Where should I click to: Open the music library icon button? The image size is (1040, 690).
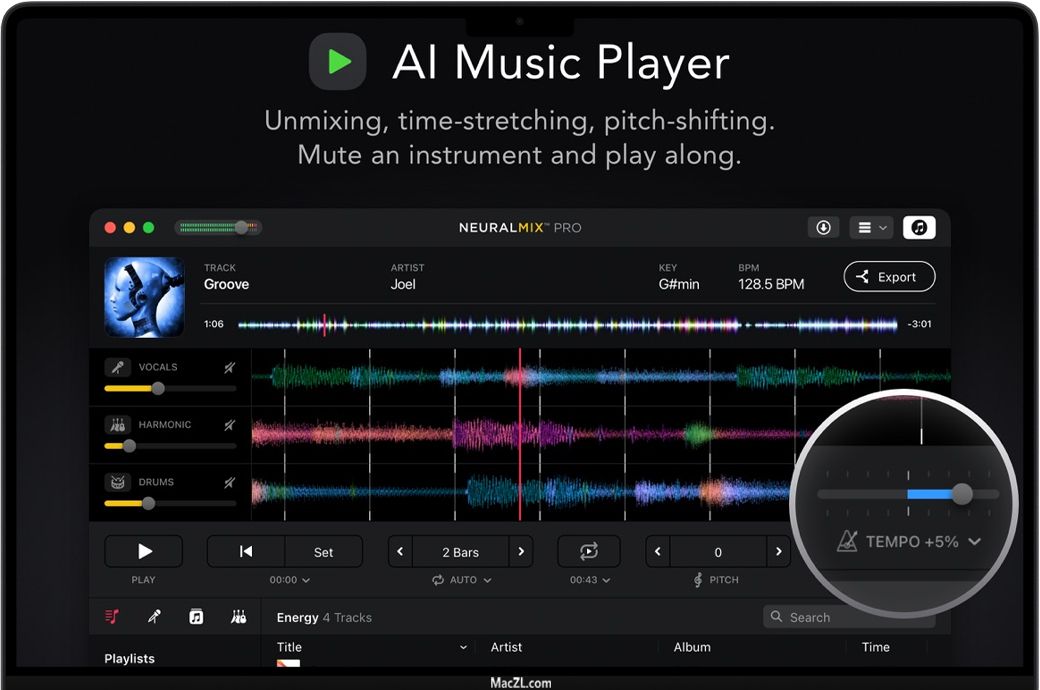918,228
